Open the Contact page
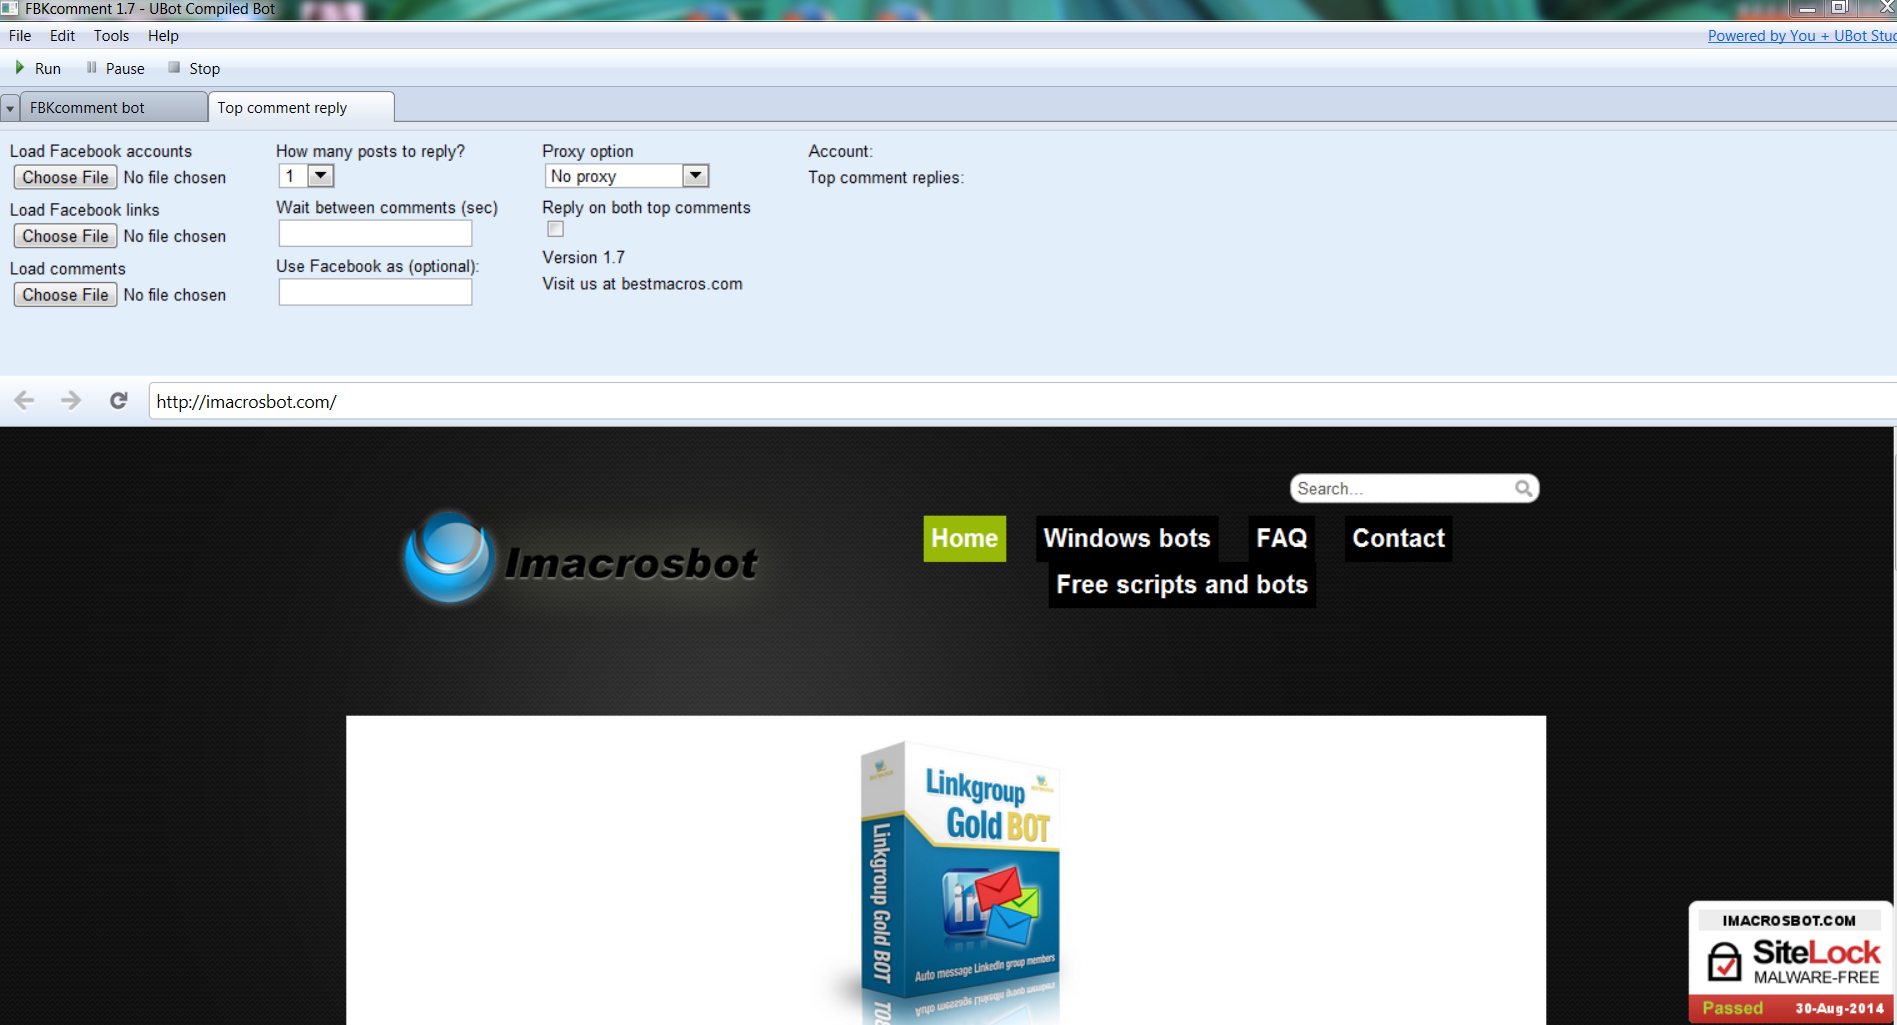The width and height of the screenshot is (1897, 1025). pos(1398,538)
